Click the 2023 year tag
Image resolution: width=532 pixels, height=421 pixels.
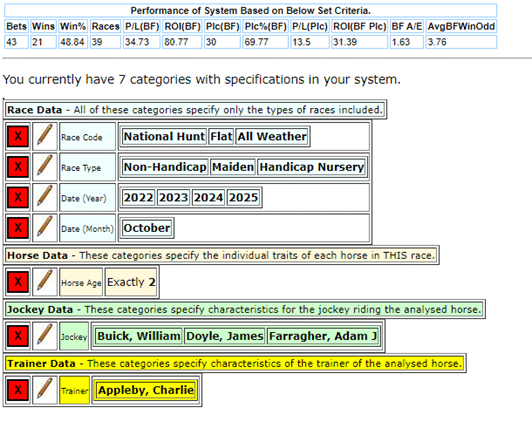pos(173,197)
